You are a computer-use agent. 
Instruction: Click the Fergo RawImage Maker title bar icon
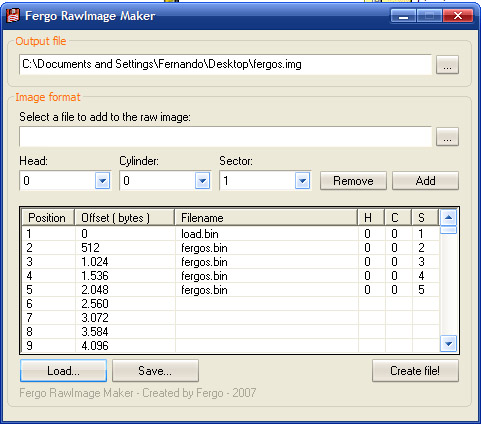[x=13, y=16]
